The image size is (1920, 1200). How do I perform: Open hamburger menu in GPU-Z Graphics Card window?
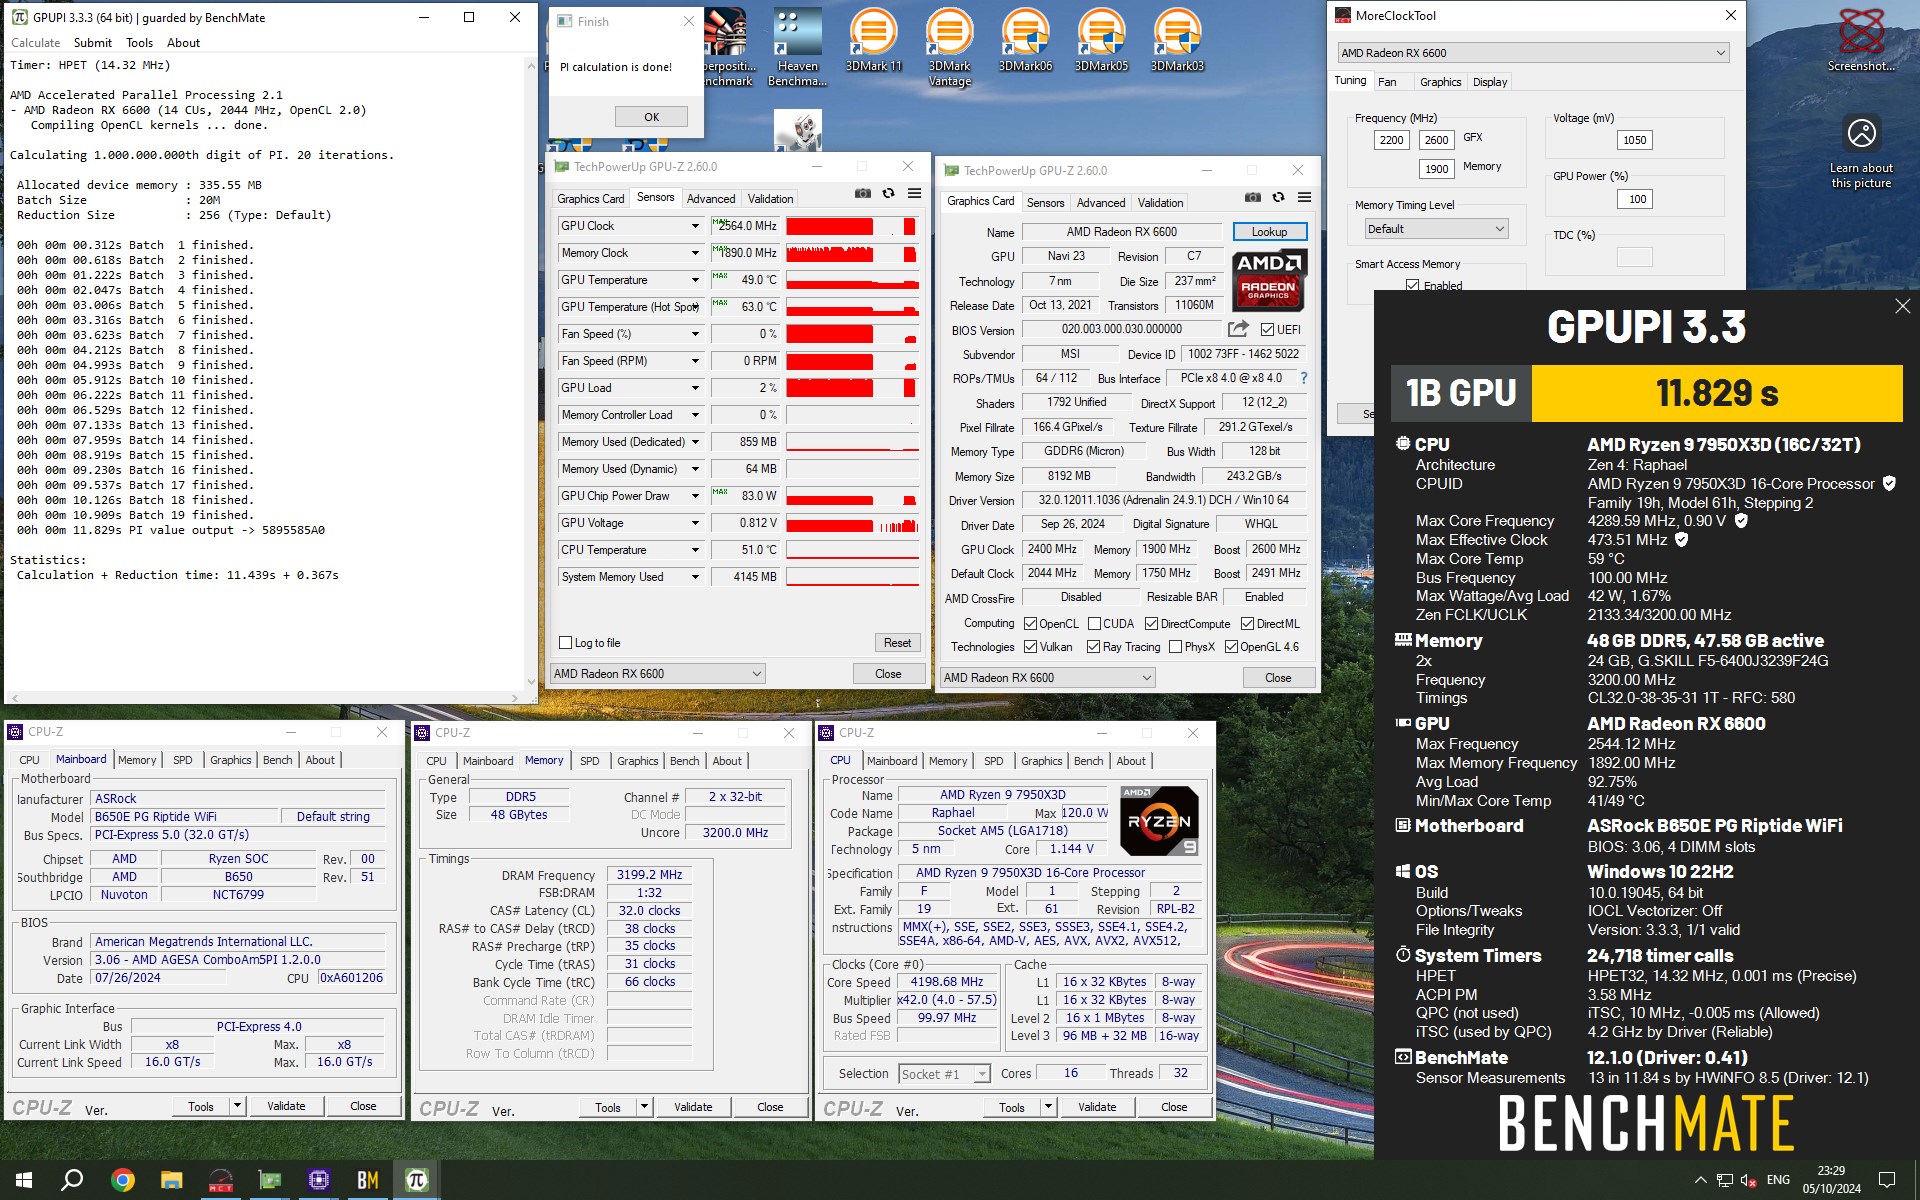pyautogui.click(x=1304, y=198)
